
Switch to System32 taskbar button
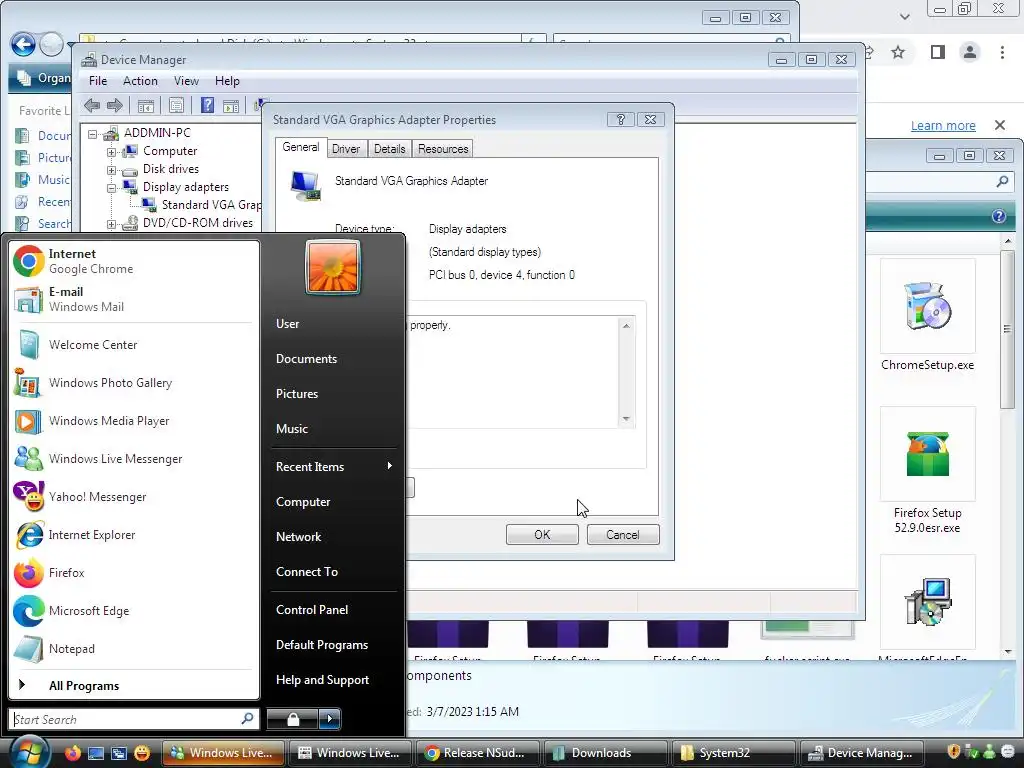coord(733,753)
